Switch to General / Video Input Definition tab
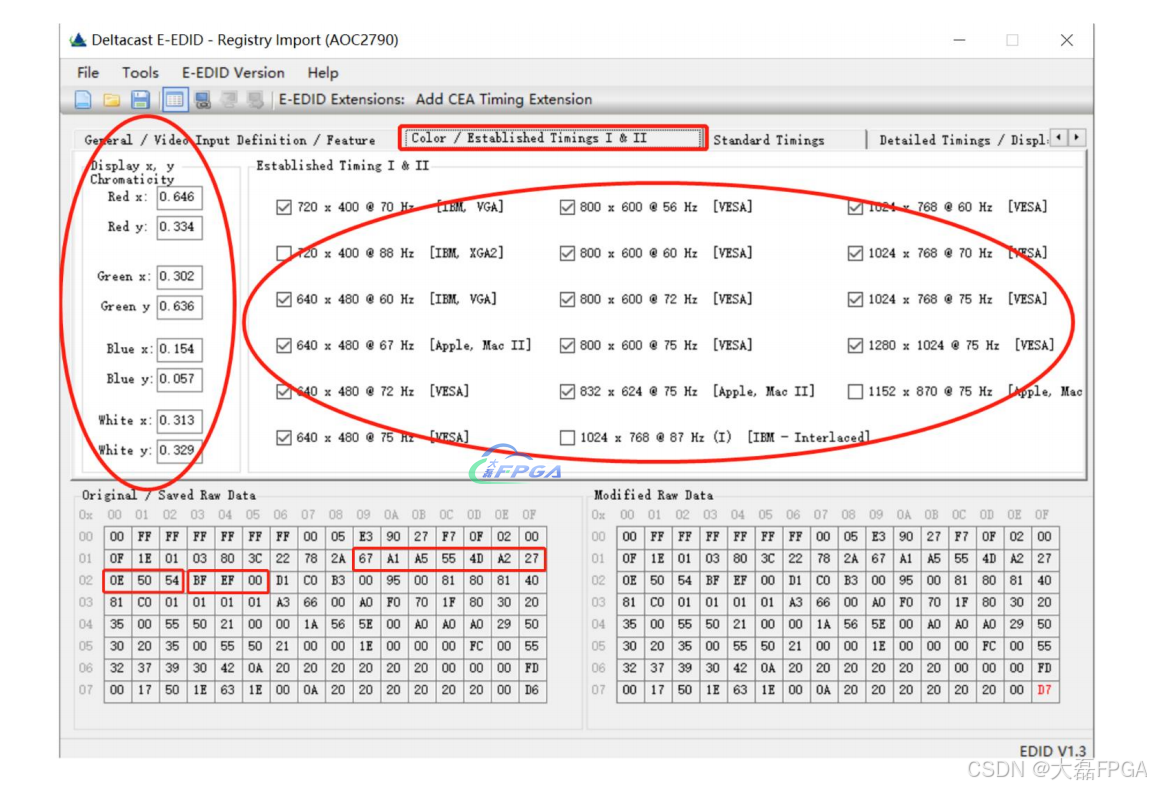The height and width of the screenshot is (789, 1151). point(230,139)
